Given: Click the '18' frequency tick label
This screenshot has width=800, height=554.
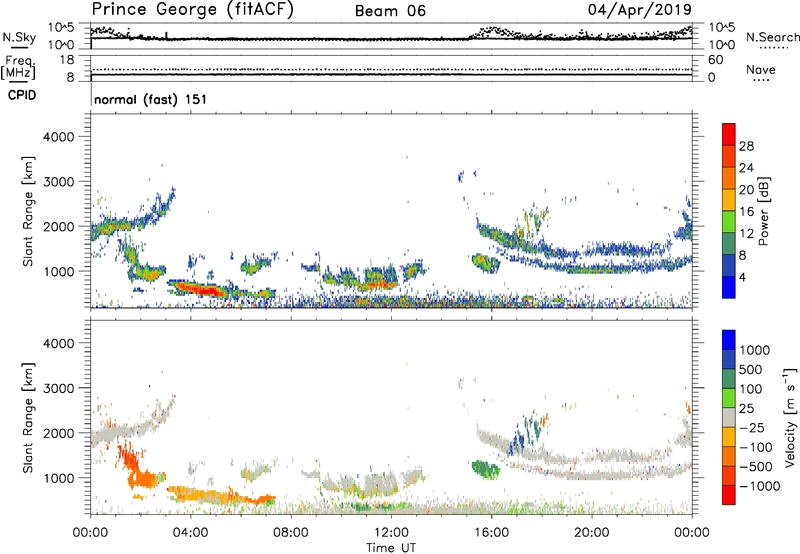Looking at the screenshot, I should coord(66,60).
